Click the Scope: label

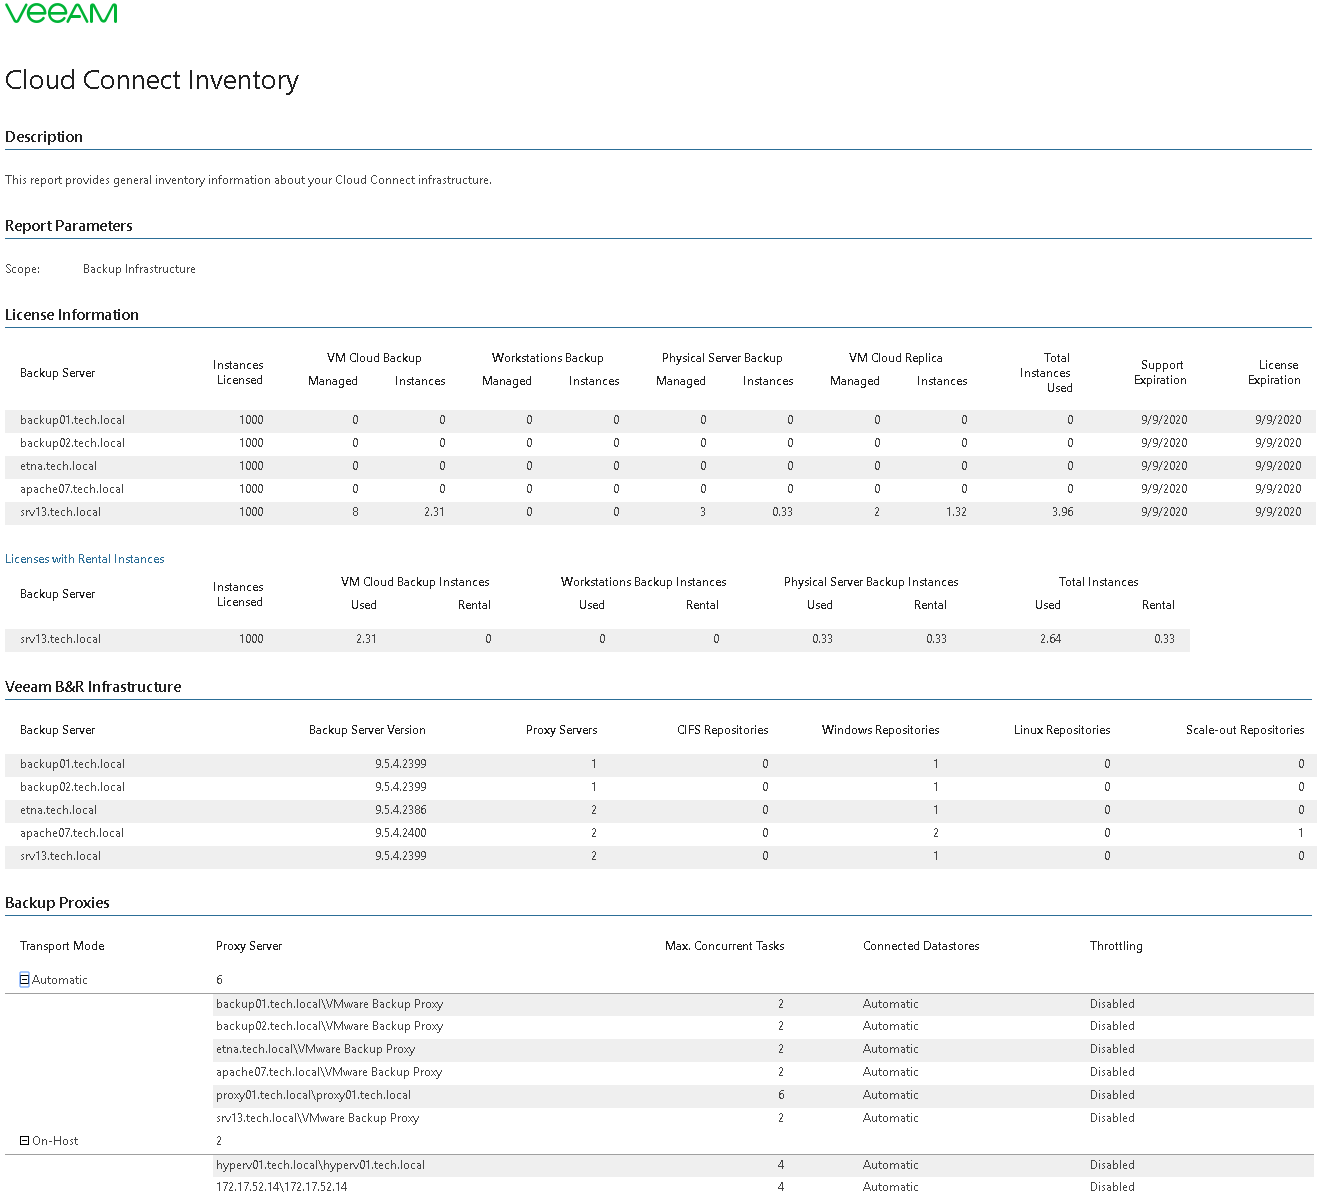coord(23,269)
